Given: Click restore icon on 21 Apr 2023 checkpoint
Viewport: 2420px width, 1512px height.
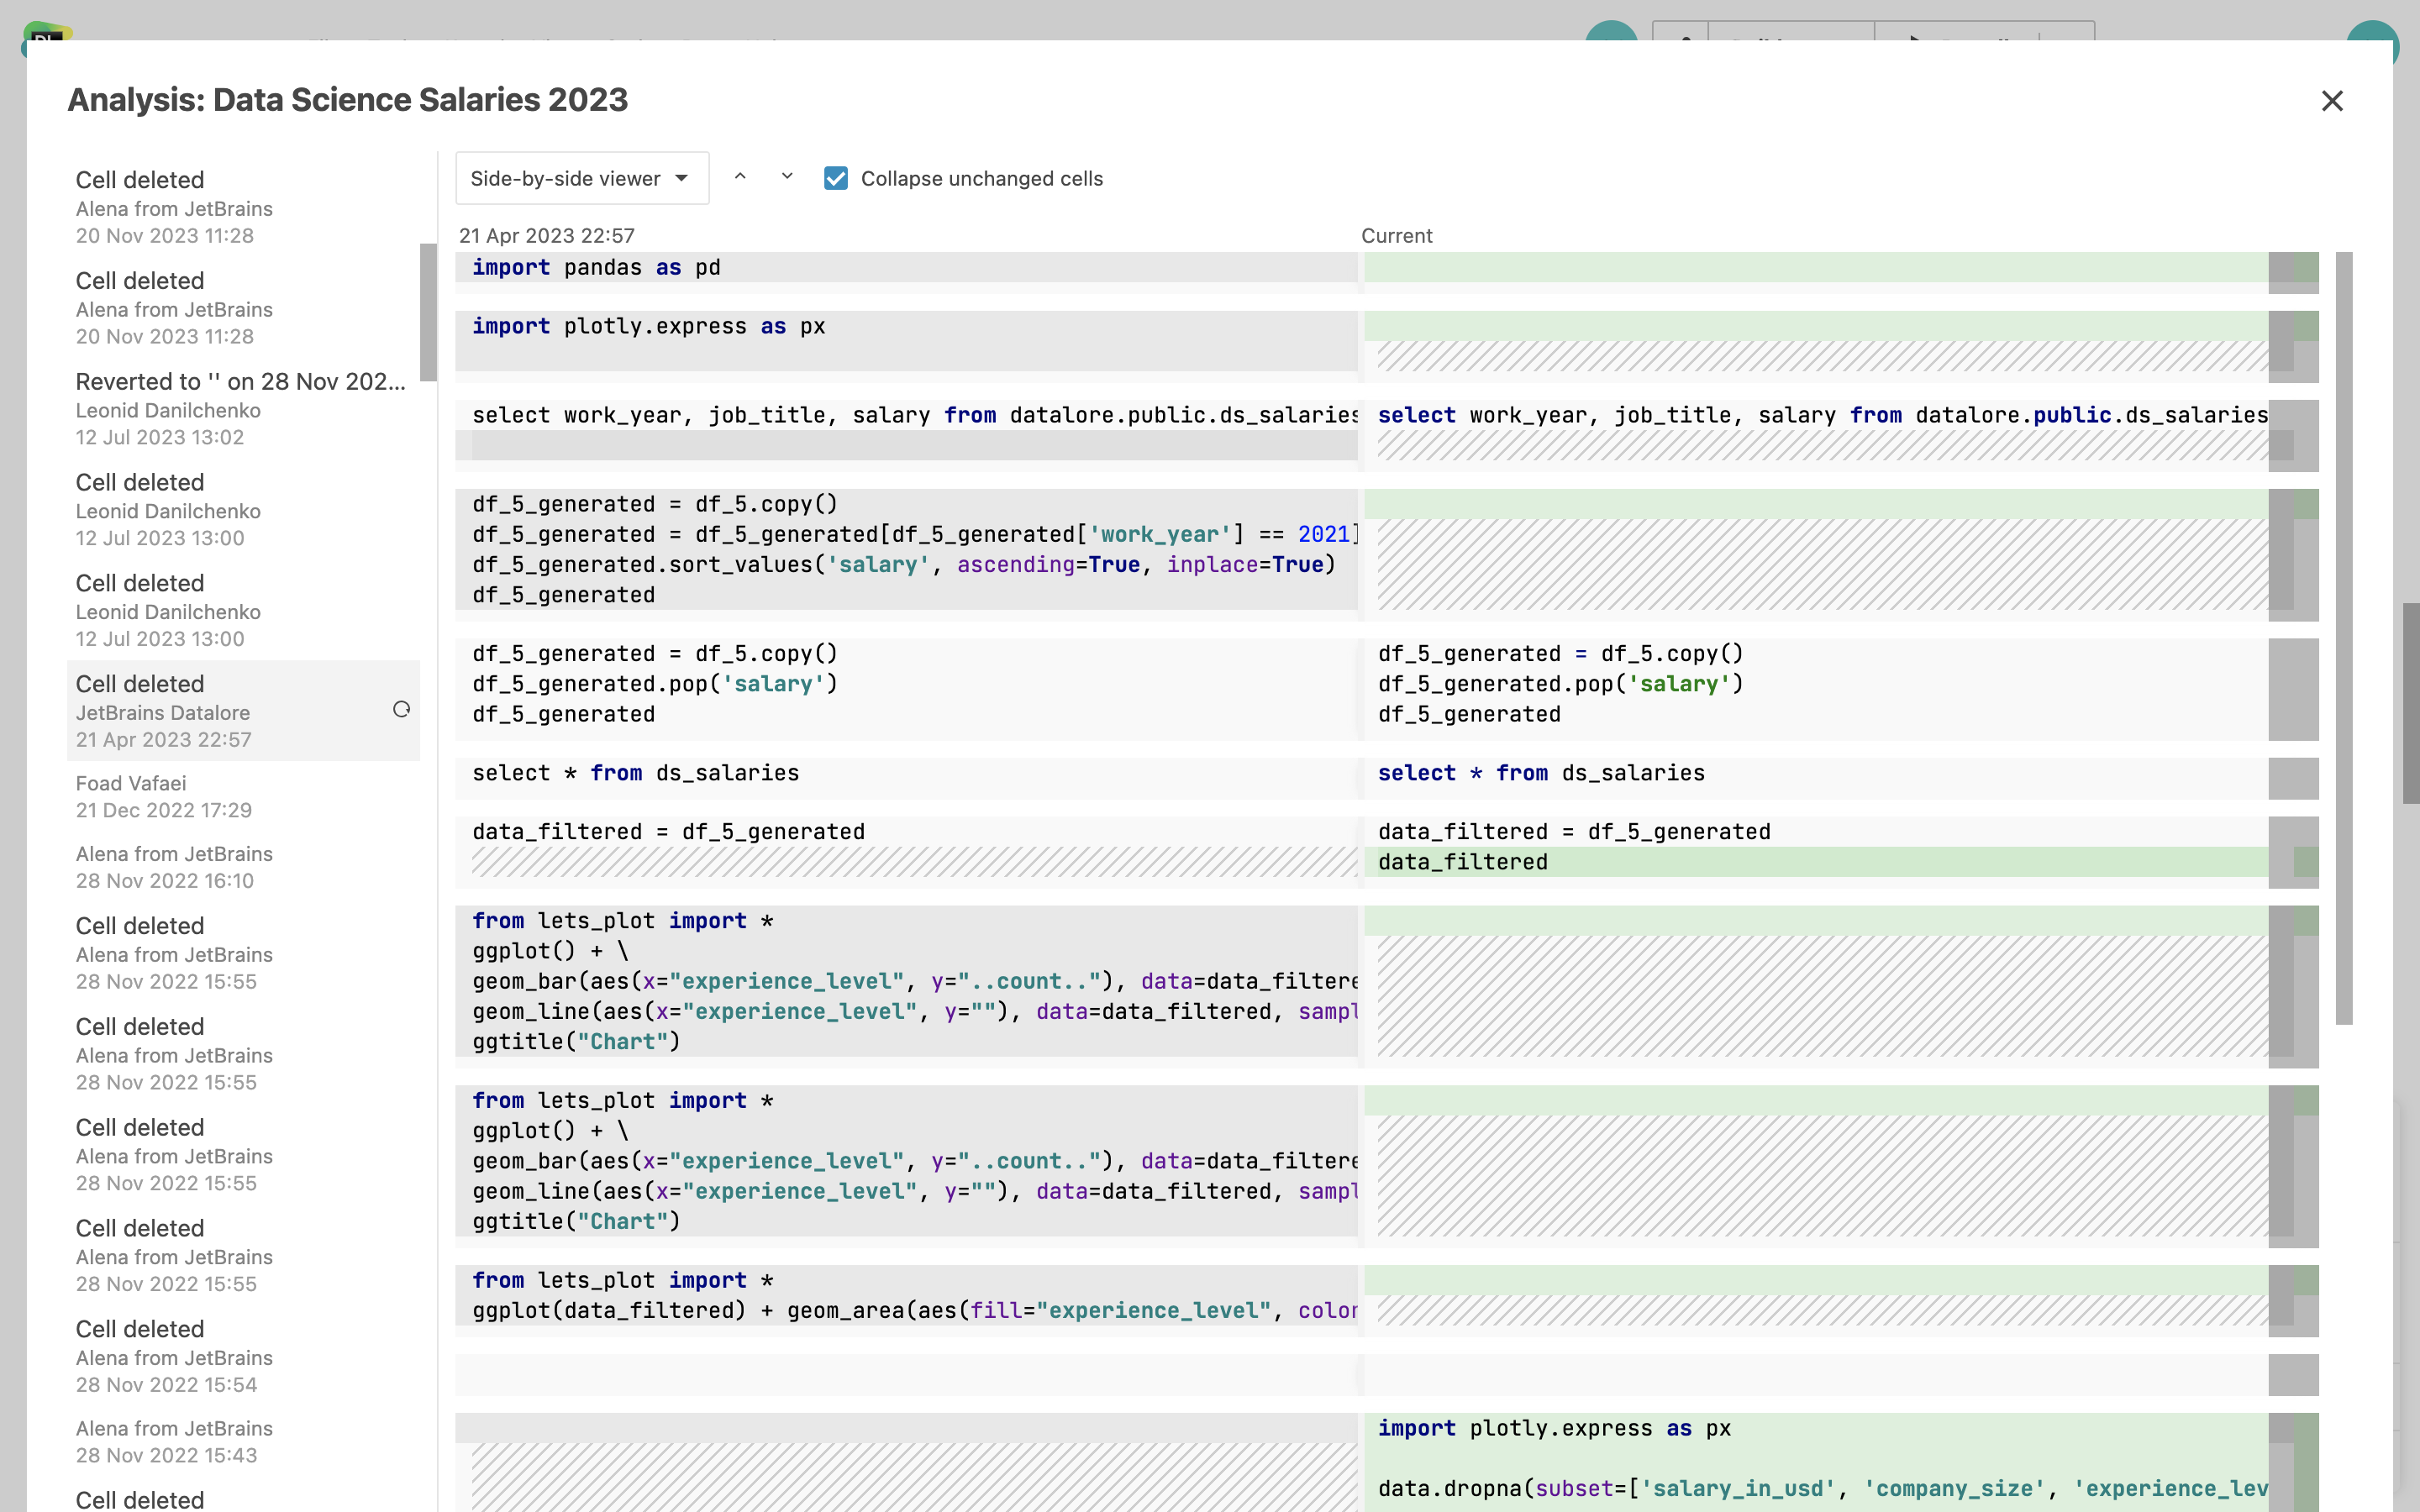Looking at the screenshot, I should pos(401,709).
